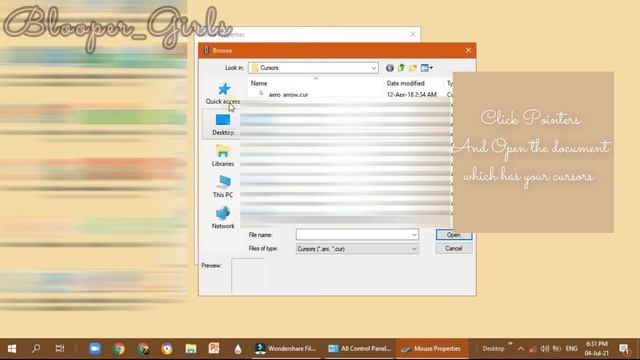Screen dimensions: 640x360
Task: Close the Browse dialog
Action: tap(468, 51)
